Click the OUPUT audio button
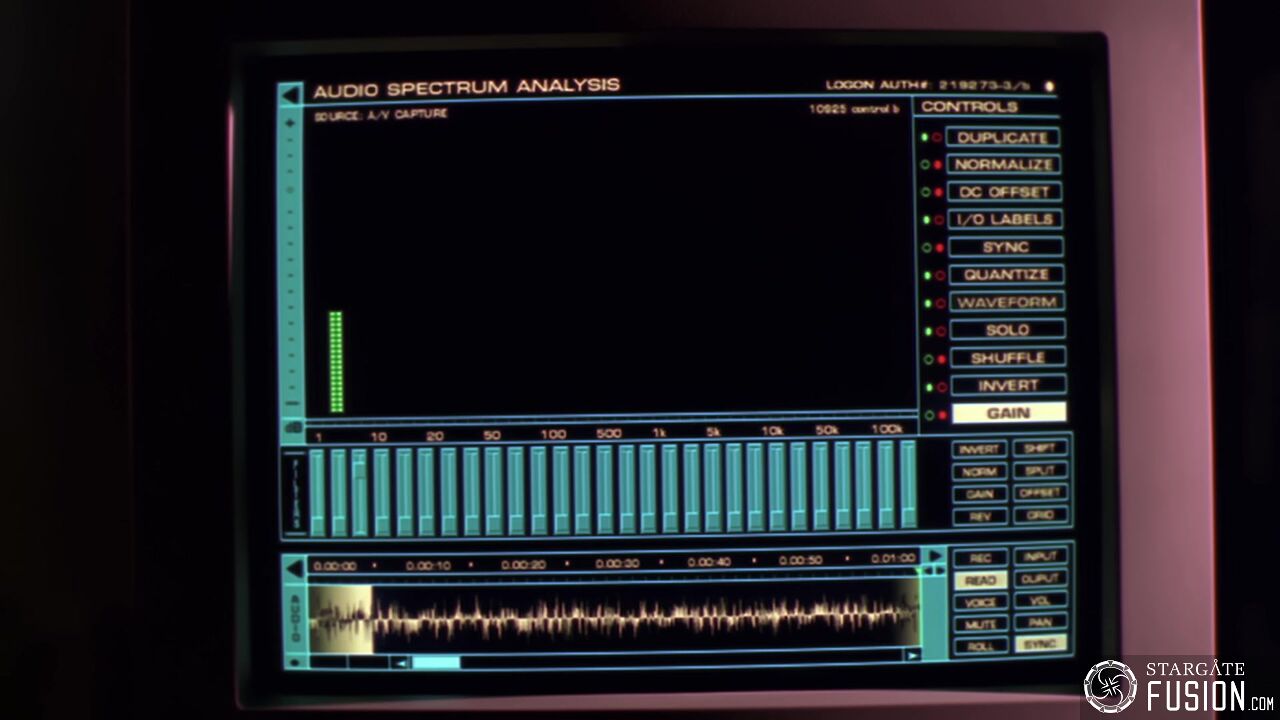 click(1040, 578)
